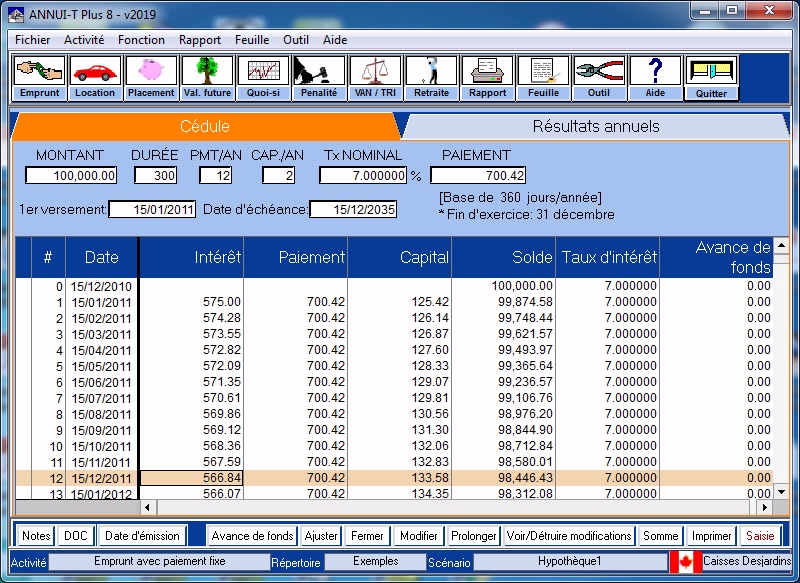Click the DURÉE field showing 300
This screenshot has width=800, height=583.
click(156, 175)
